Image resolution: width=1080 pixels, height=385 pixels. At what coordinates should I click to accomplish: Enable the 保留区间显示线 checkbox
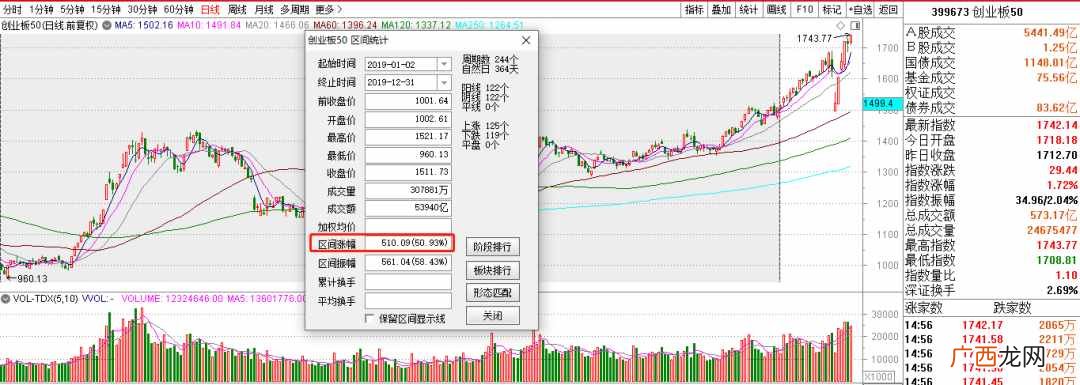(x=369, y=319)
